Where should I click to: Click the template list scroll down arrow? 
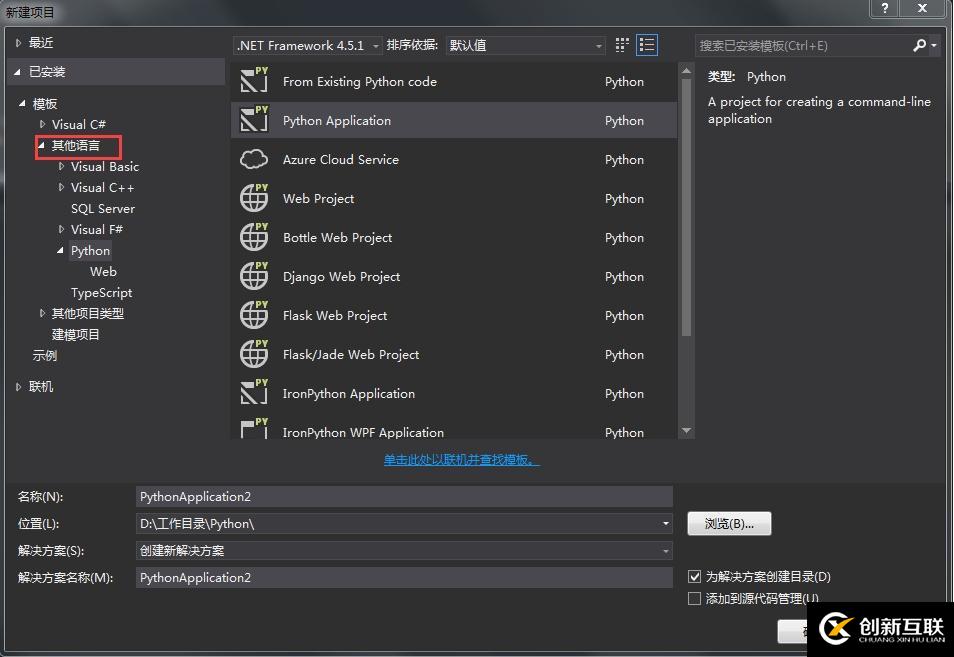(686, 431)
